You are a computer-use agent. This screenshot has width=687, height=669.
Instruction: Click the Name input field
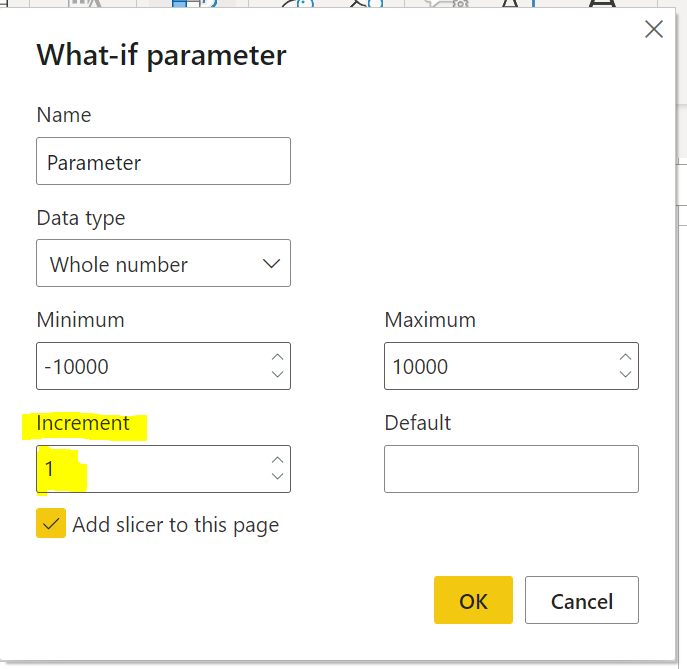coord(163,161)
